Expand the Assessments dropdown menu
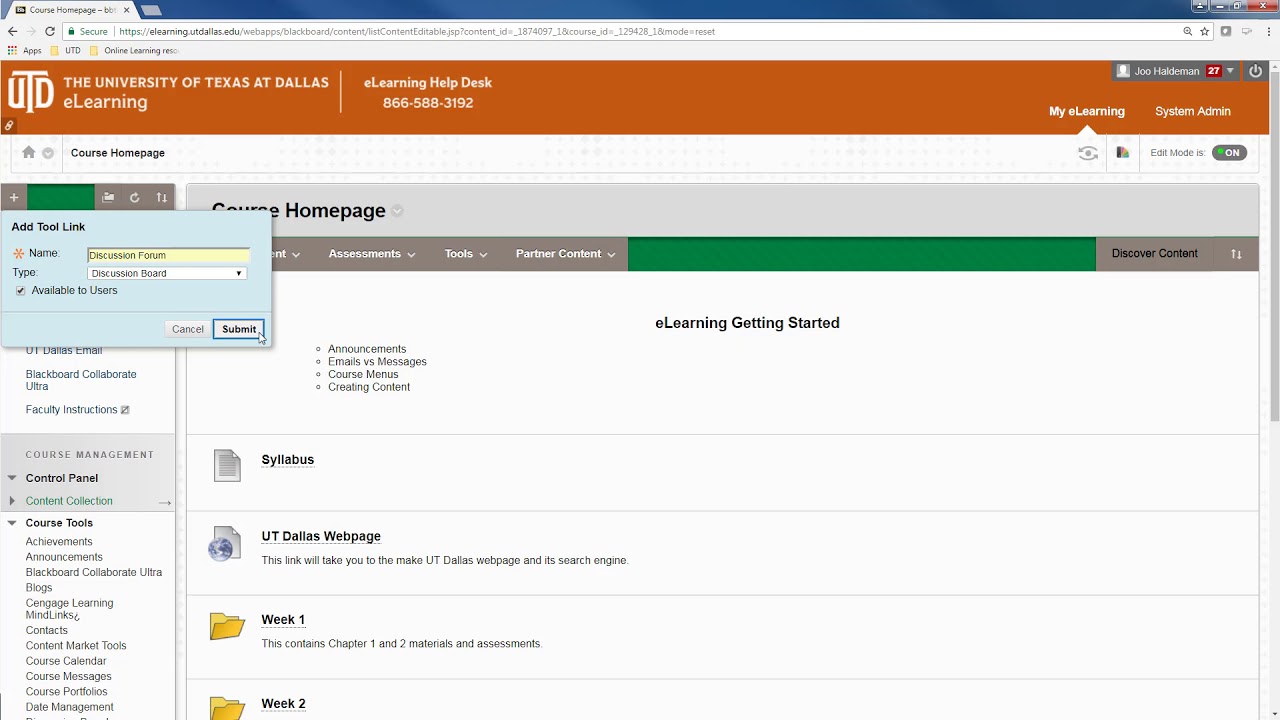This screenshot has height=720, width=1280. (372, 254)
